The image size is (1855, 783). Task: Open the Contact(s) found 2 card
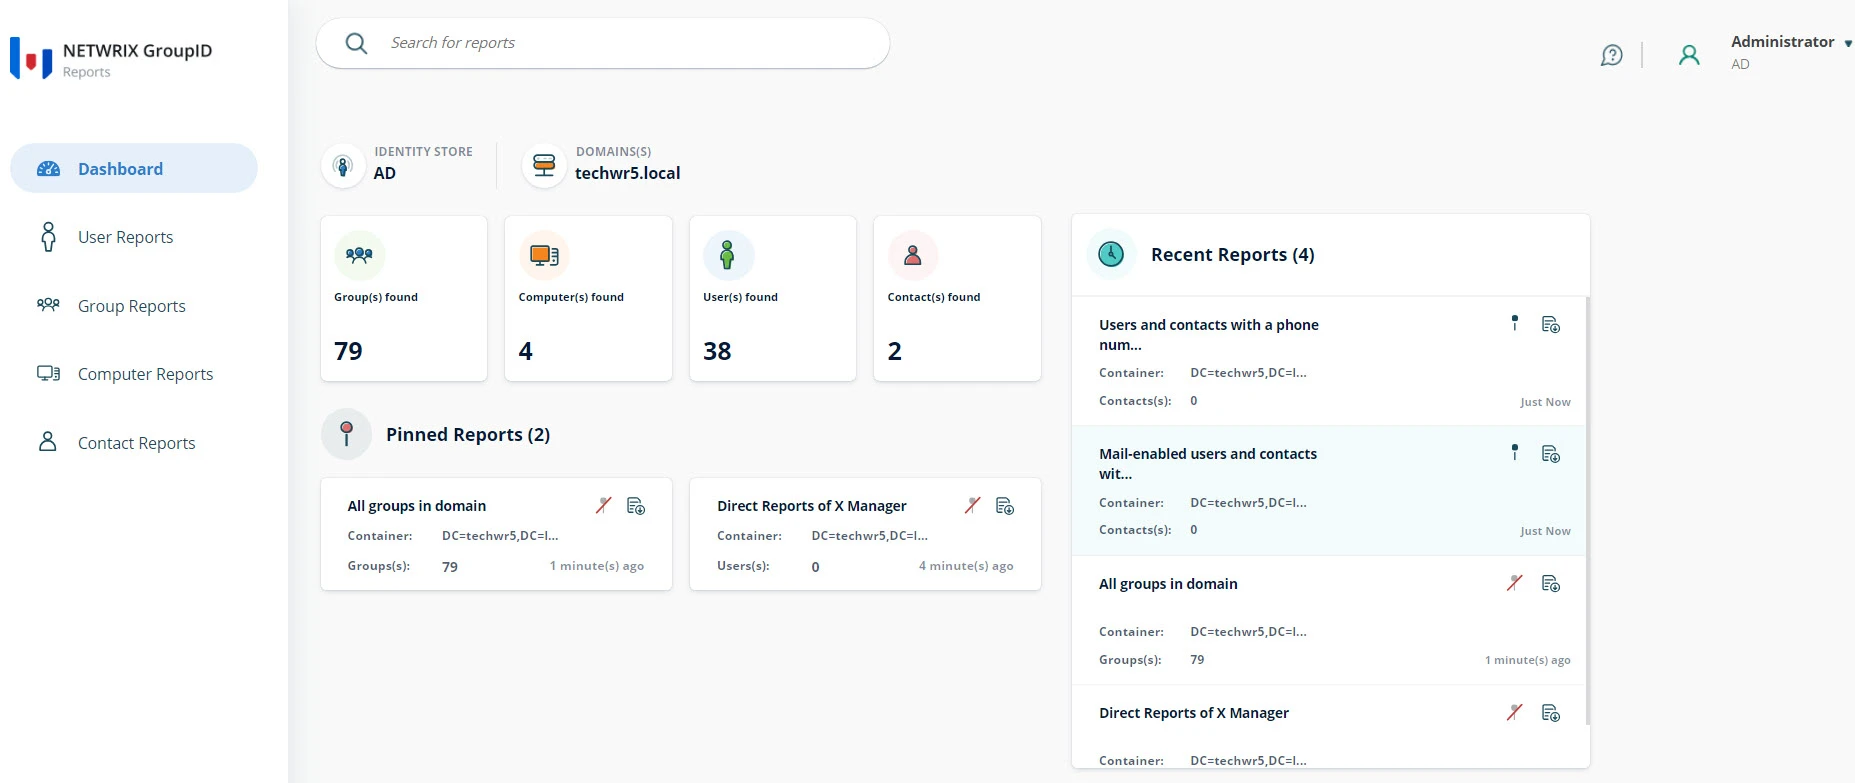tap(957, 298)
